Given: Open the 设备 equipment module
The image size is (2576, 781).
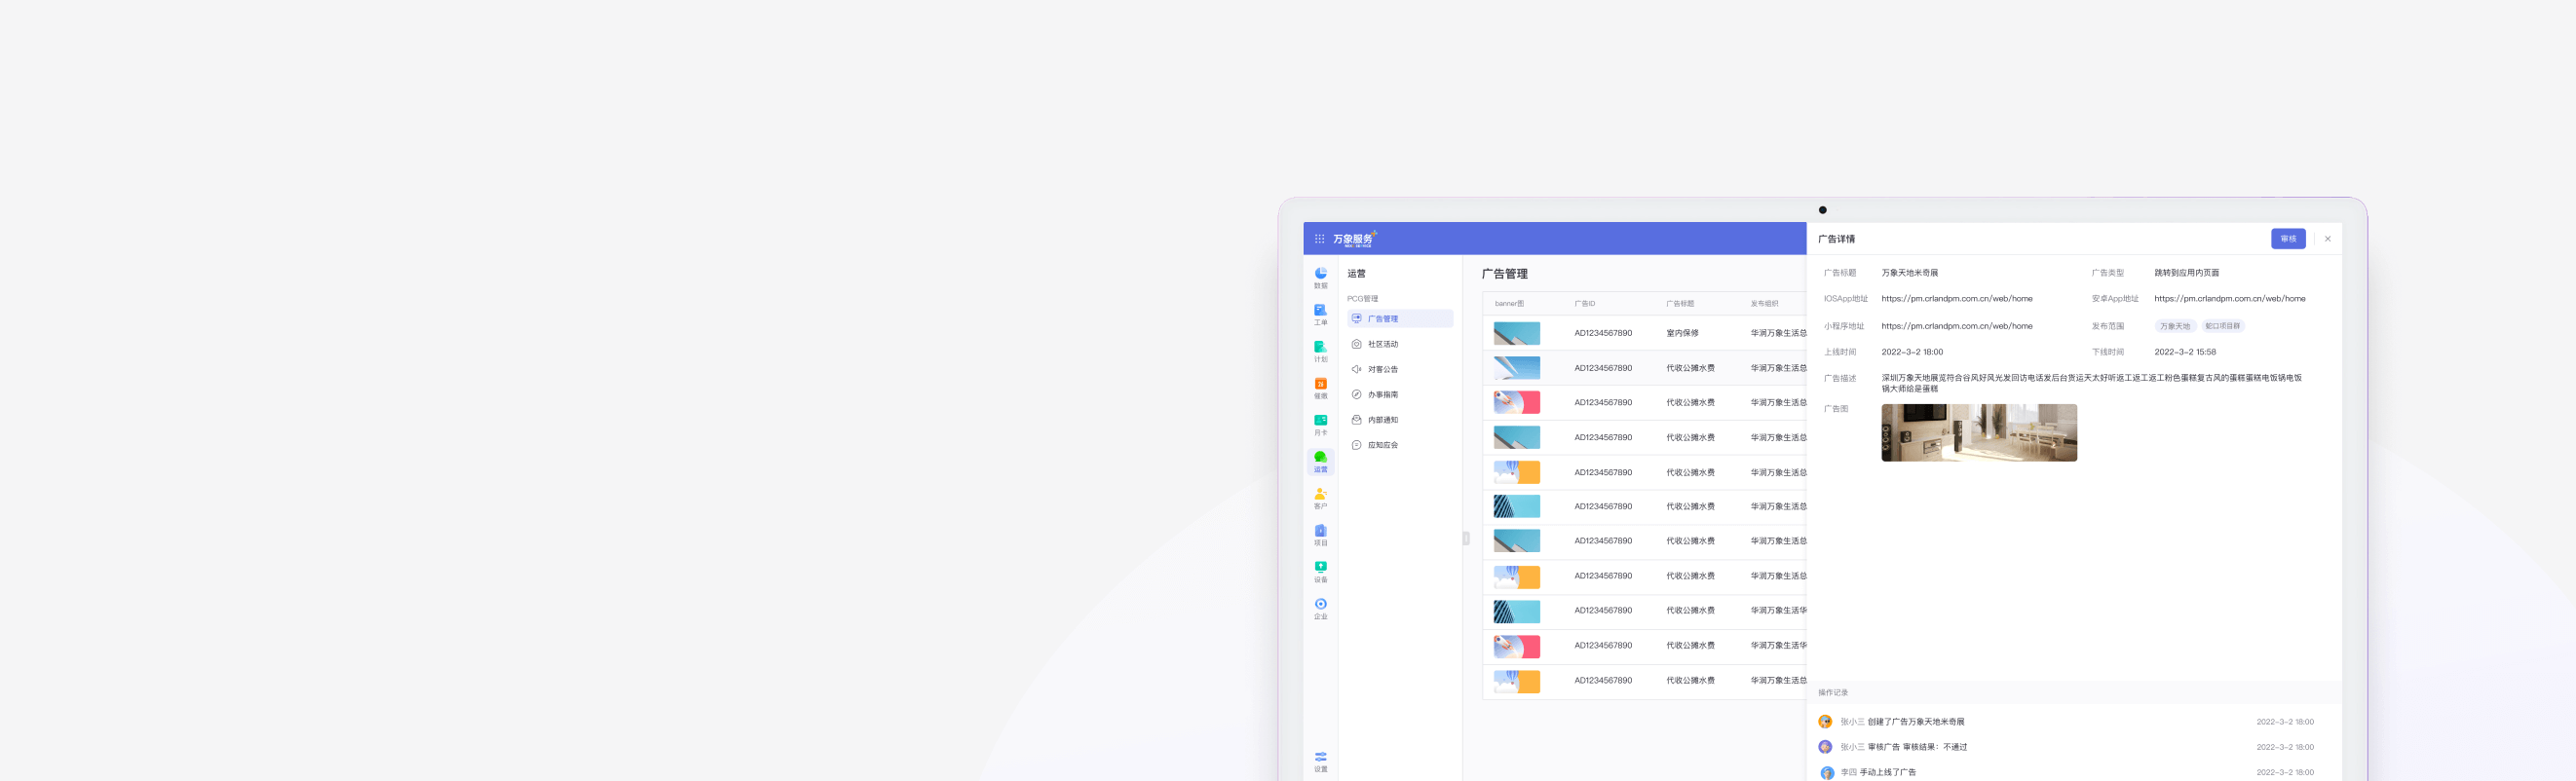Looking at the screenshot, I should pos(1320,572).
